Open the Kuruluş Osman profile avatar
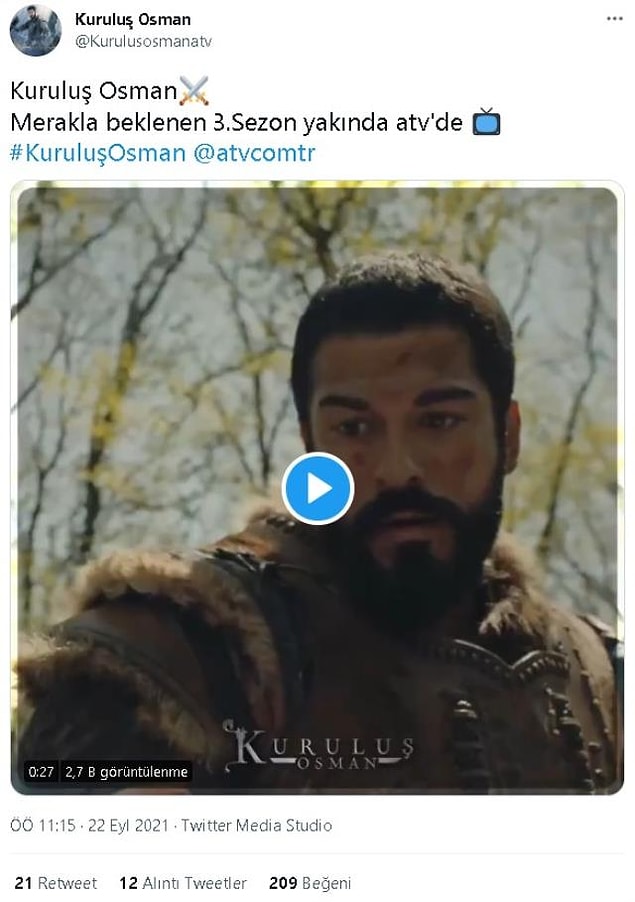The width and height of the screenshot is (635, 902). click(36, 30)
